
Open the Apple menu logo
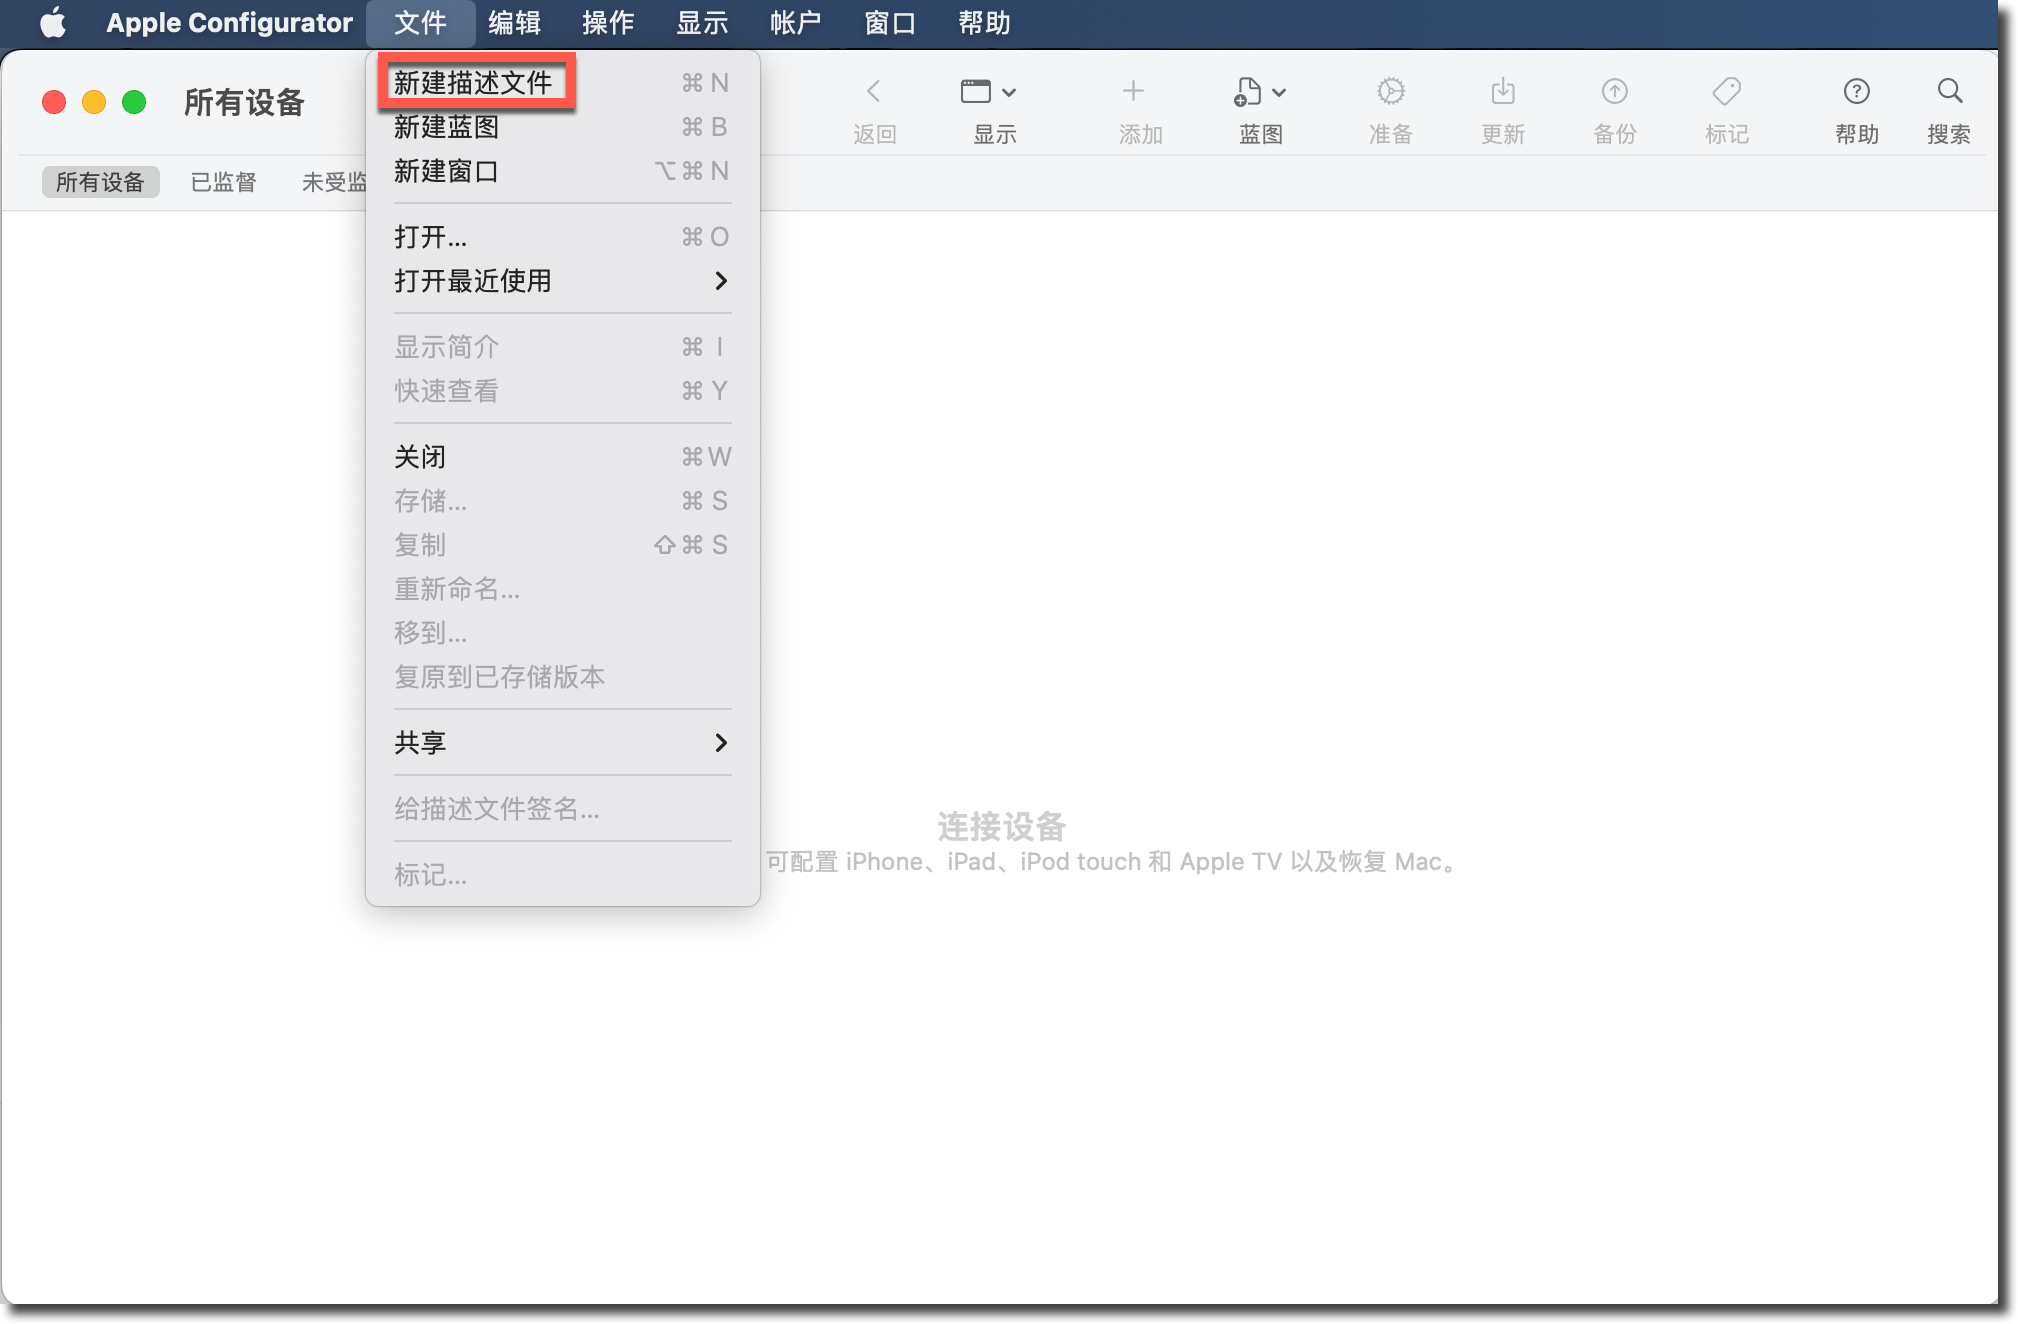(x=53, y=22)
